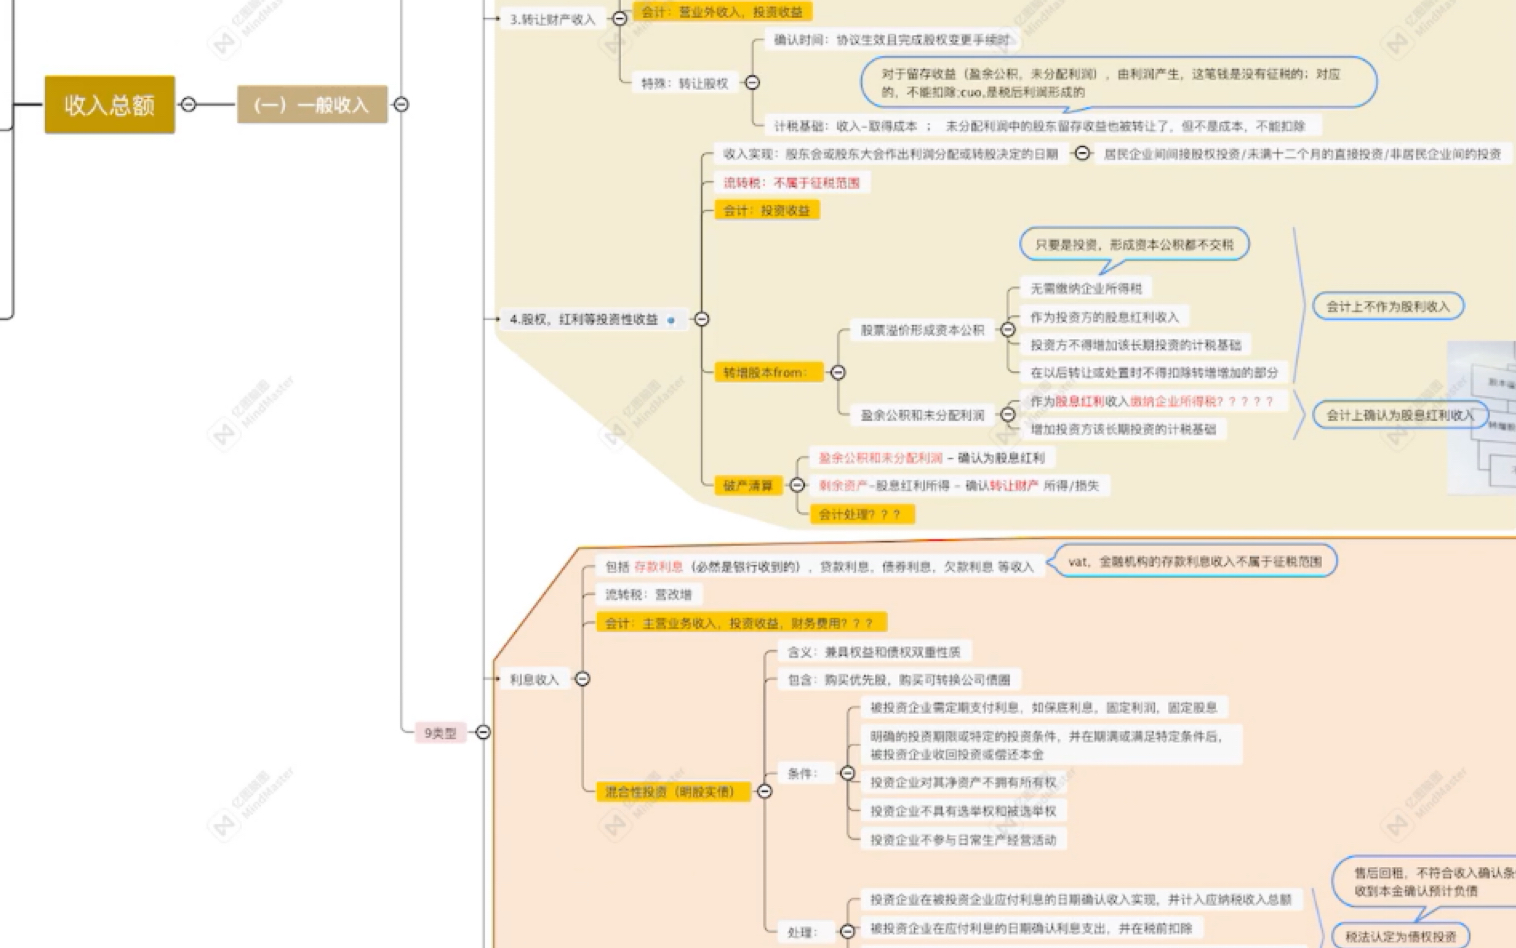Collapse the 条件 subtopics
Image resolution: width=1516 pixels, height=948 pixels.
pyautogui.click(x=847, y=773)
